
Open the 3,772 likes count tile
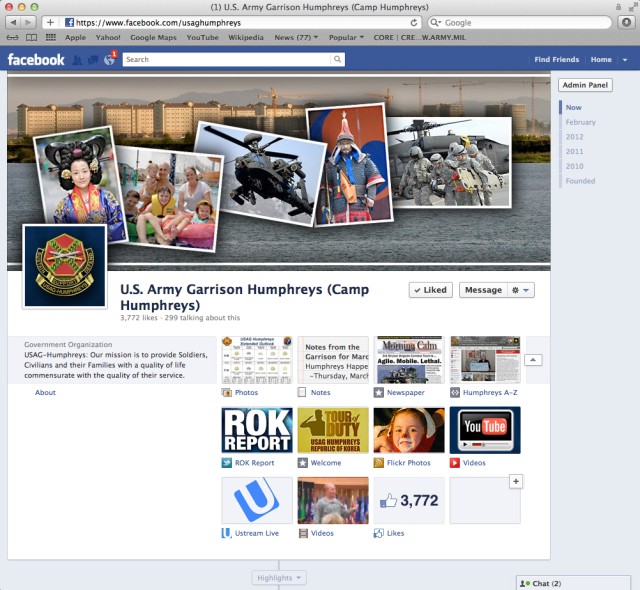409,501
